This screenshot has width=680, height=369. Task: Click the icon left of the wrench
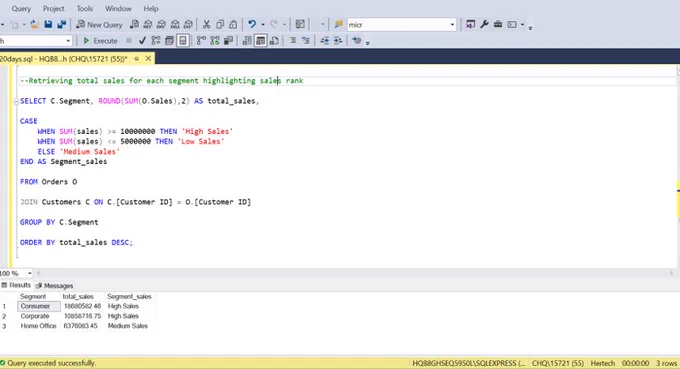pos(470,25)
